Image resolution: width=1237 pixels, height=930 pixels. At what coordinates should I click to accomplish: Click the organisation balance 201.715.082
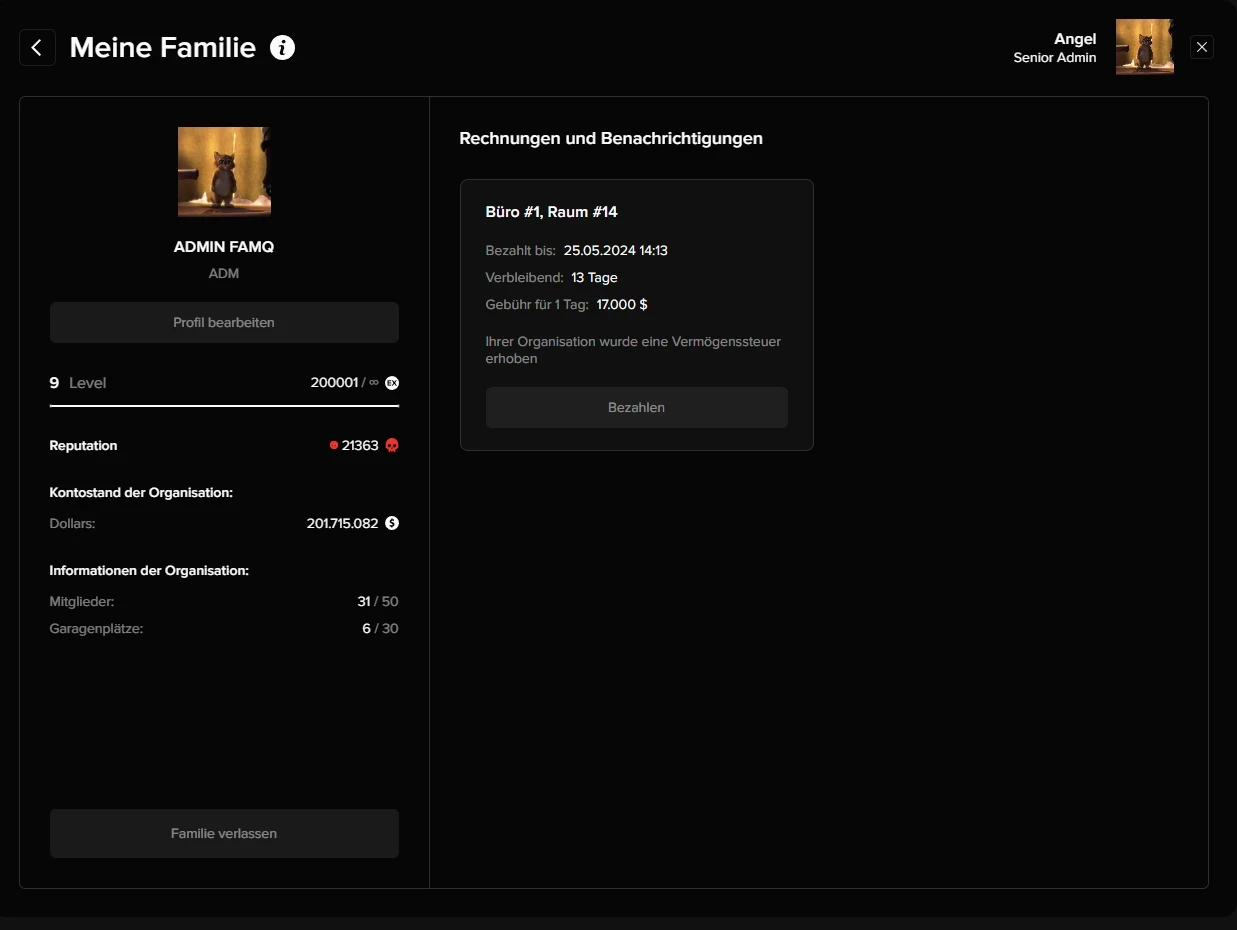[x=342, y=523]
